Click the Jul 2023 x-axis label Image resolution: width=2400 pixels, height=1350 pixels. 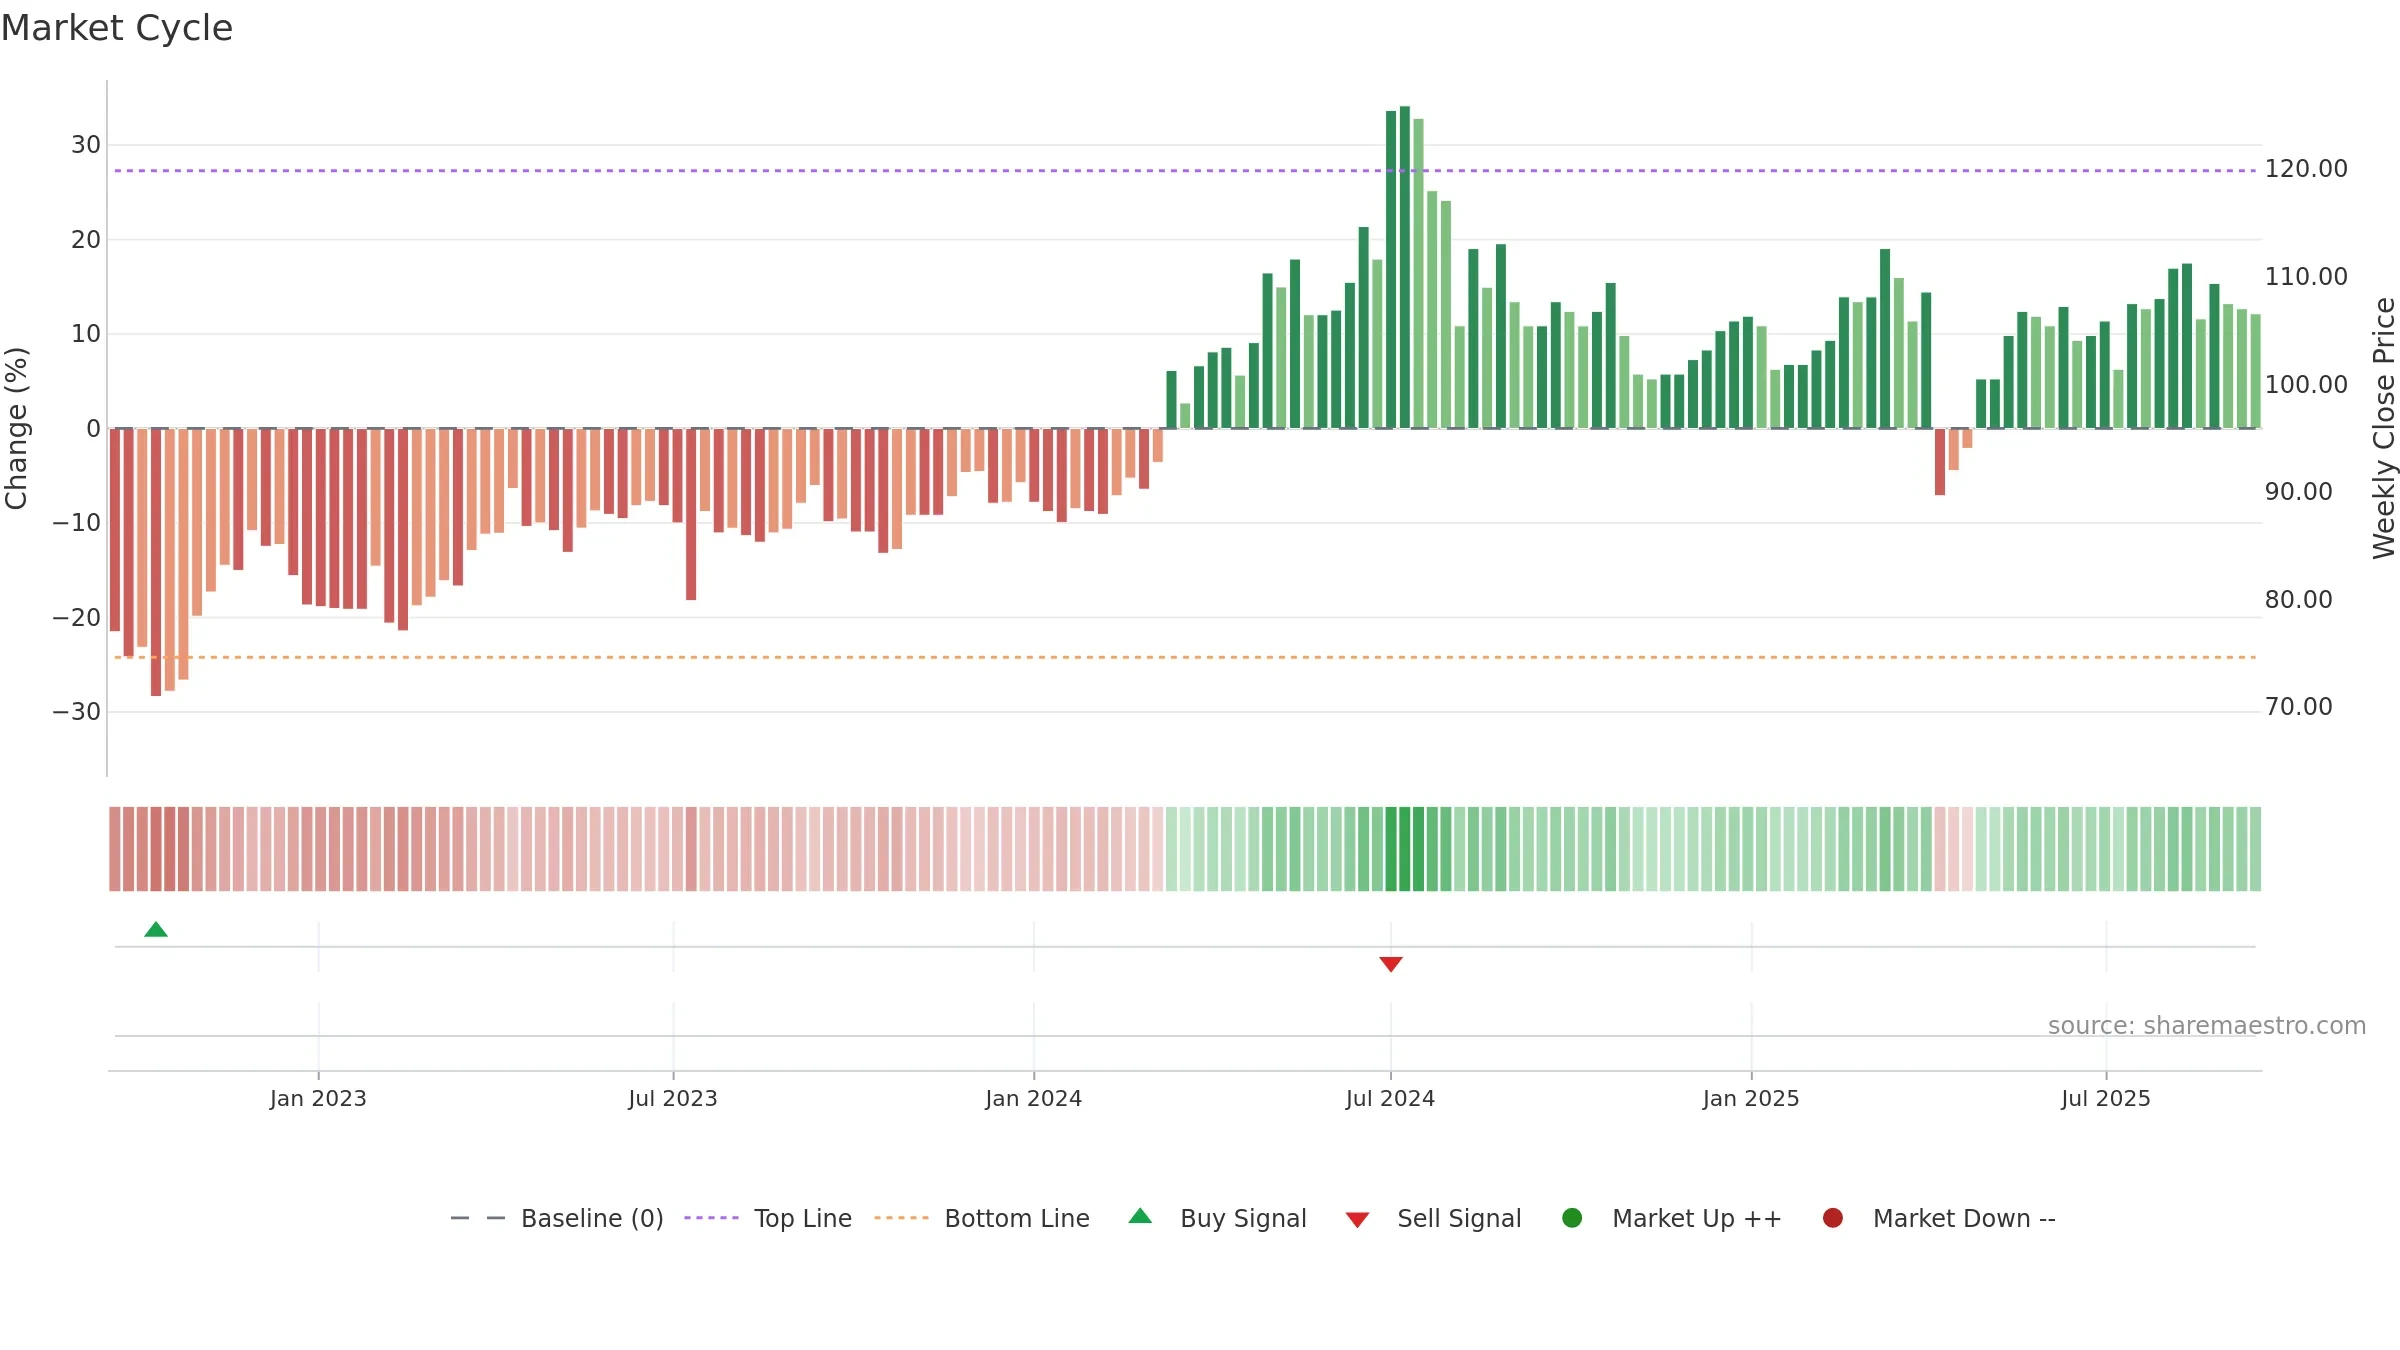tap(673, 1099)
